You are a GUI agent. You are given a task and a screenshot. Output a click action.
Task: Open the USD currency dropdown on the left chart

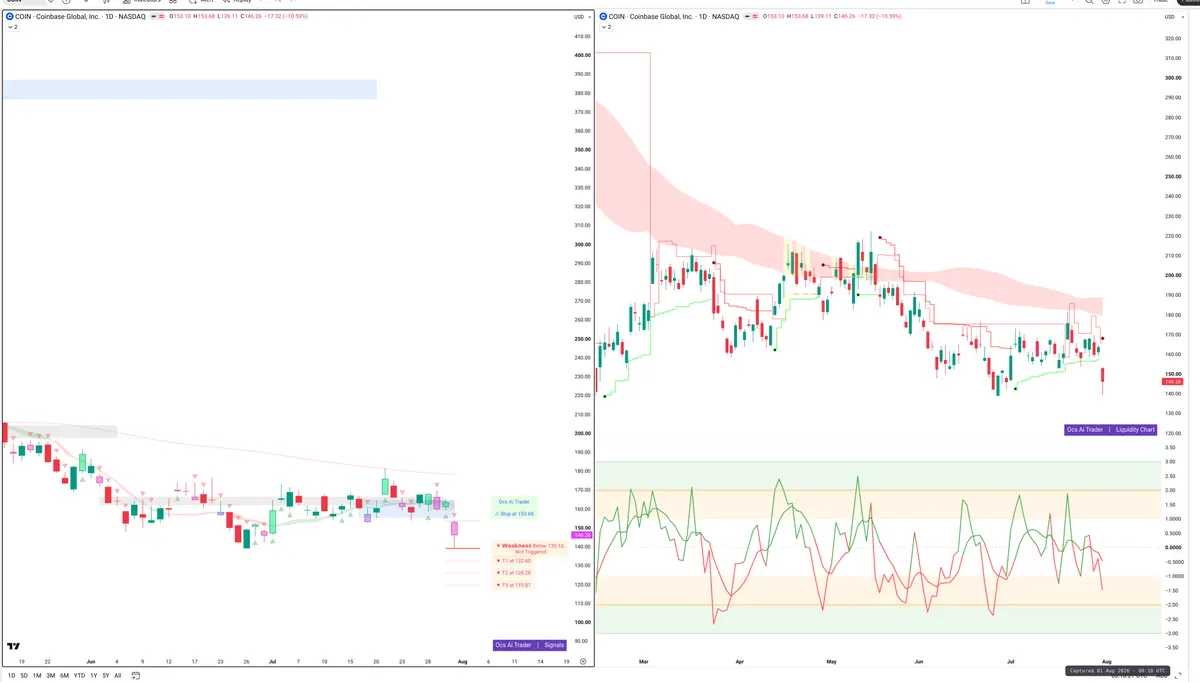tap(581, 17)
